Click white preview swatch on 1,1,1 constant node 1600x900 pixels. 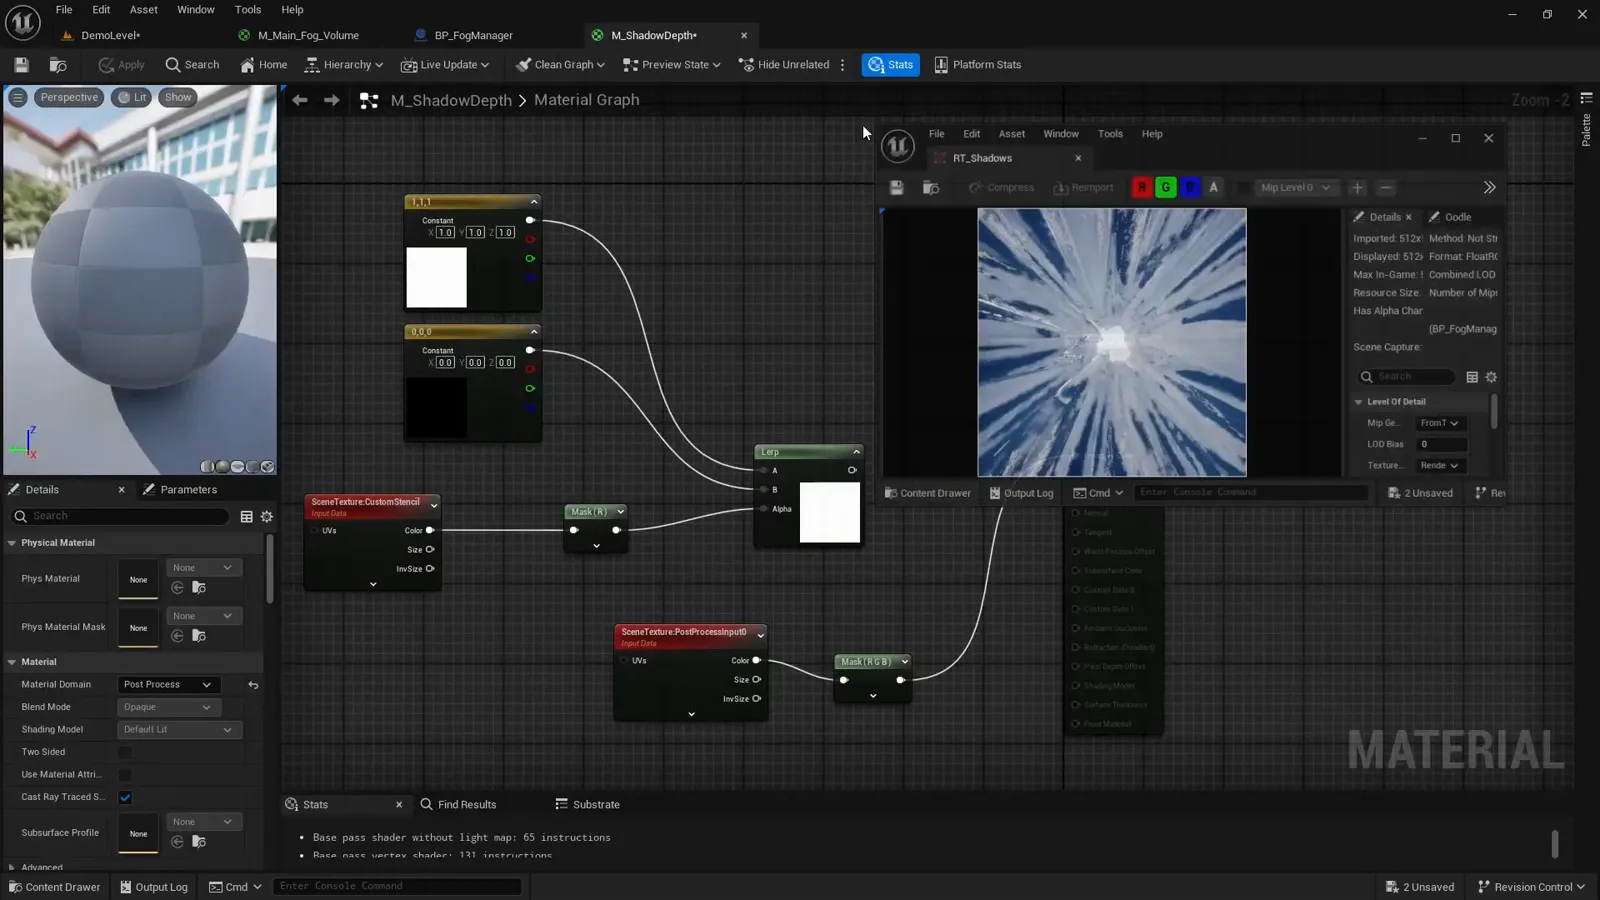click(x=436, y=278)
